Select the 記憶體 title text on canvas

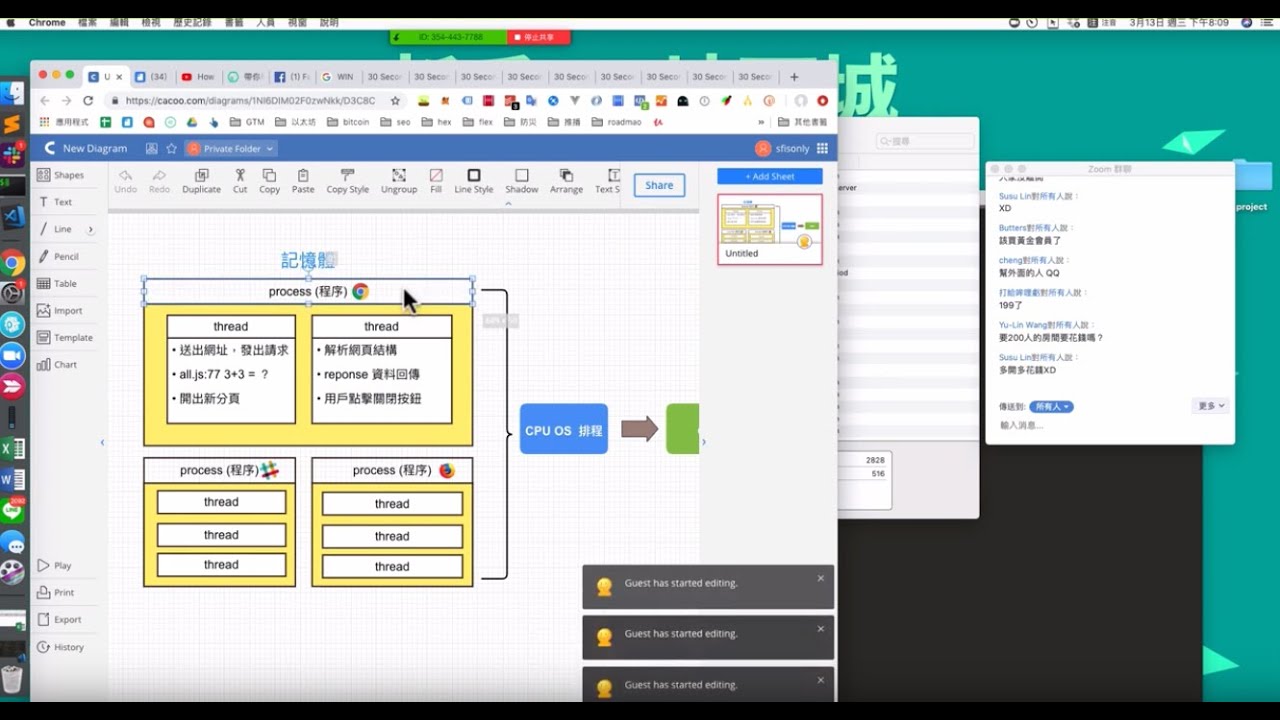pos(308,260)
